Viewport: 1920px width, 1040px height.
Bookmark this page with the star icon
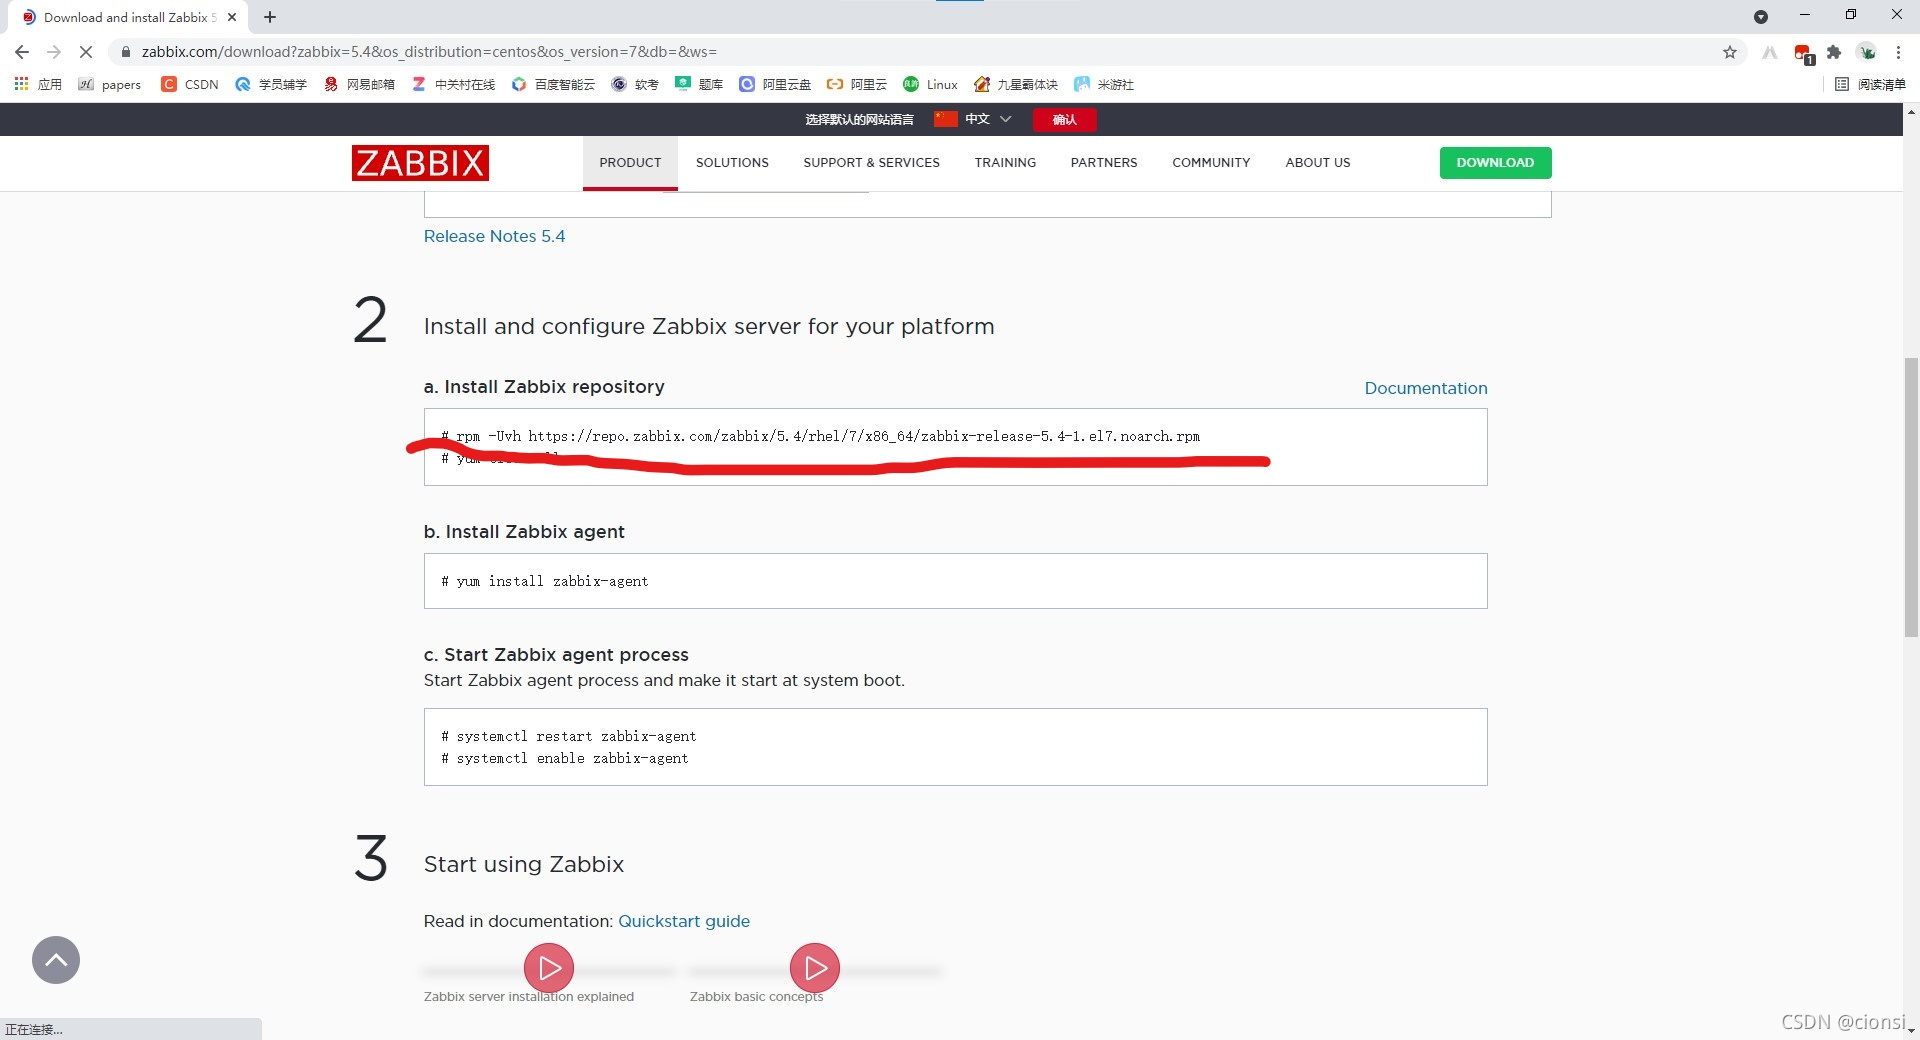tap(1730, 52)
